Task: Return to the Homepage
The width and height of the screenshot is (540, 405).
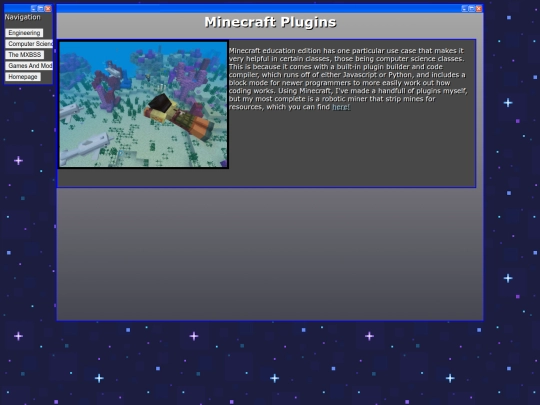Action: pyautogui.click(x=23, y=77)
